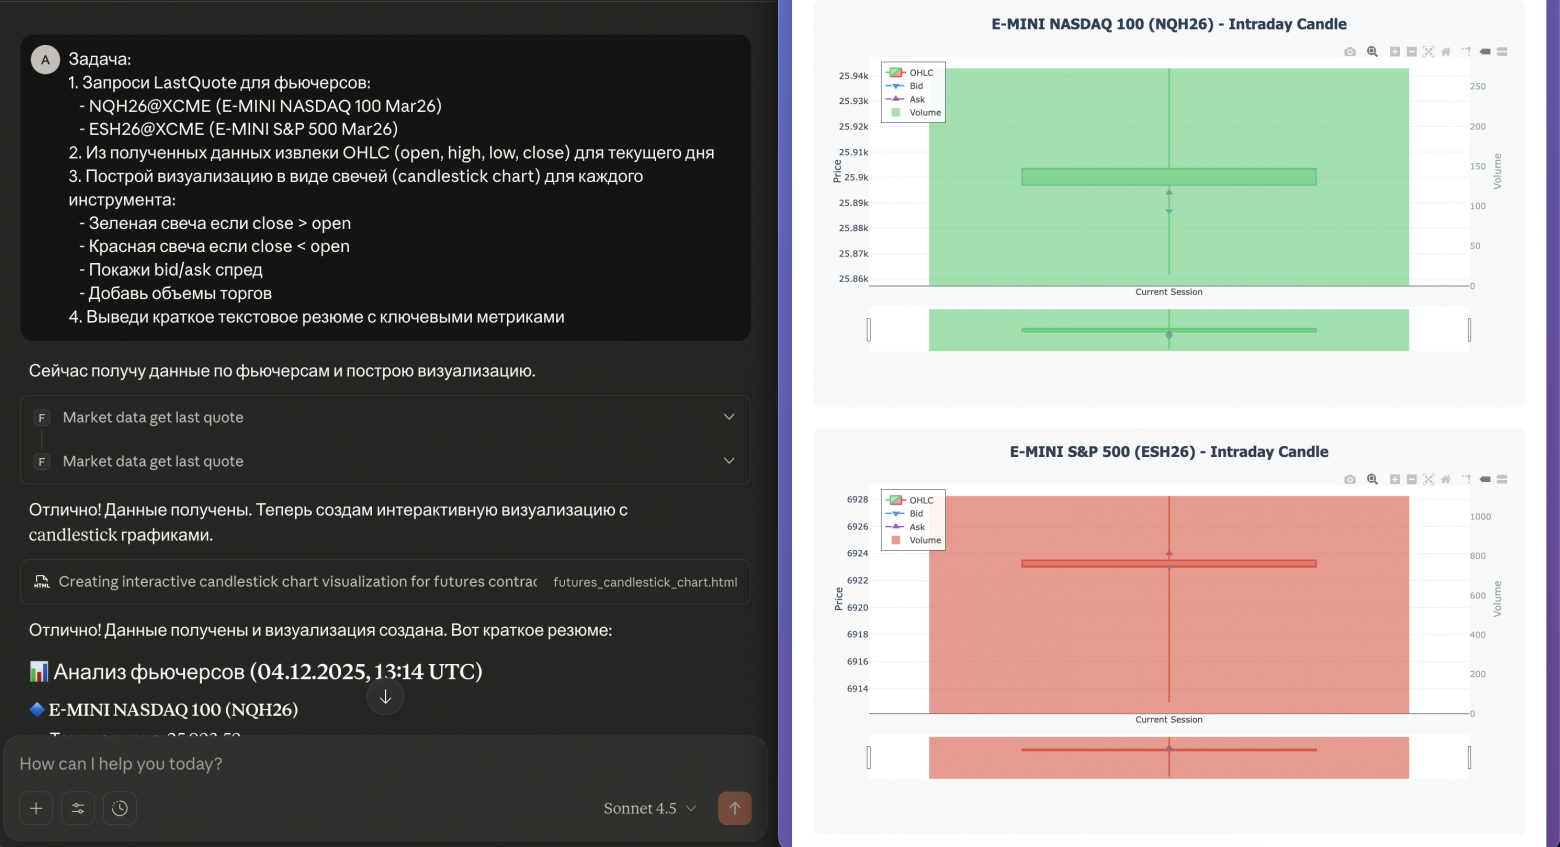
Task: Select the Zoom tool on NASDAQ chart toolbar
Action: click(x=1372, y=52)
